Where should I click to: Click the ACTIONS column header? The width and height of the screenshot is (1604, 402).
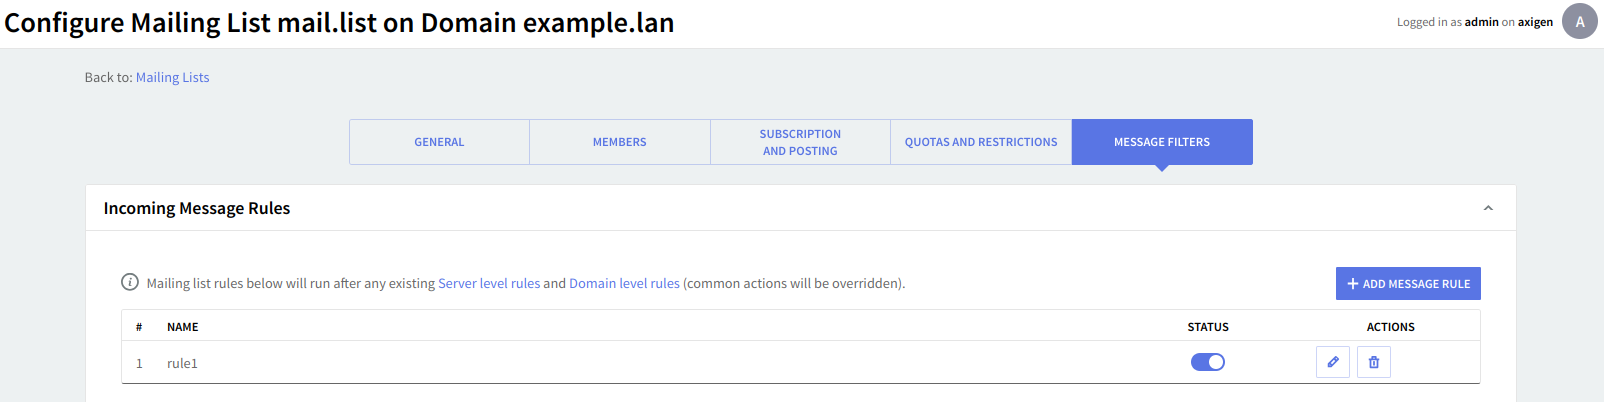1390,327
